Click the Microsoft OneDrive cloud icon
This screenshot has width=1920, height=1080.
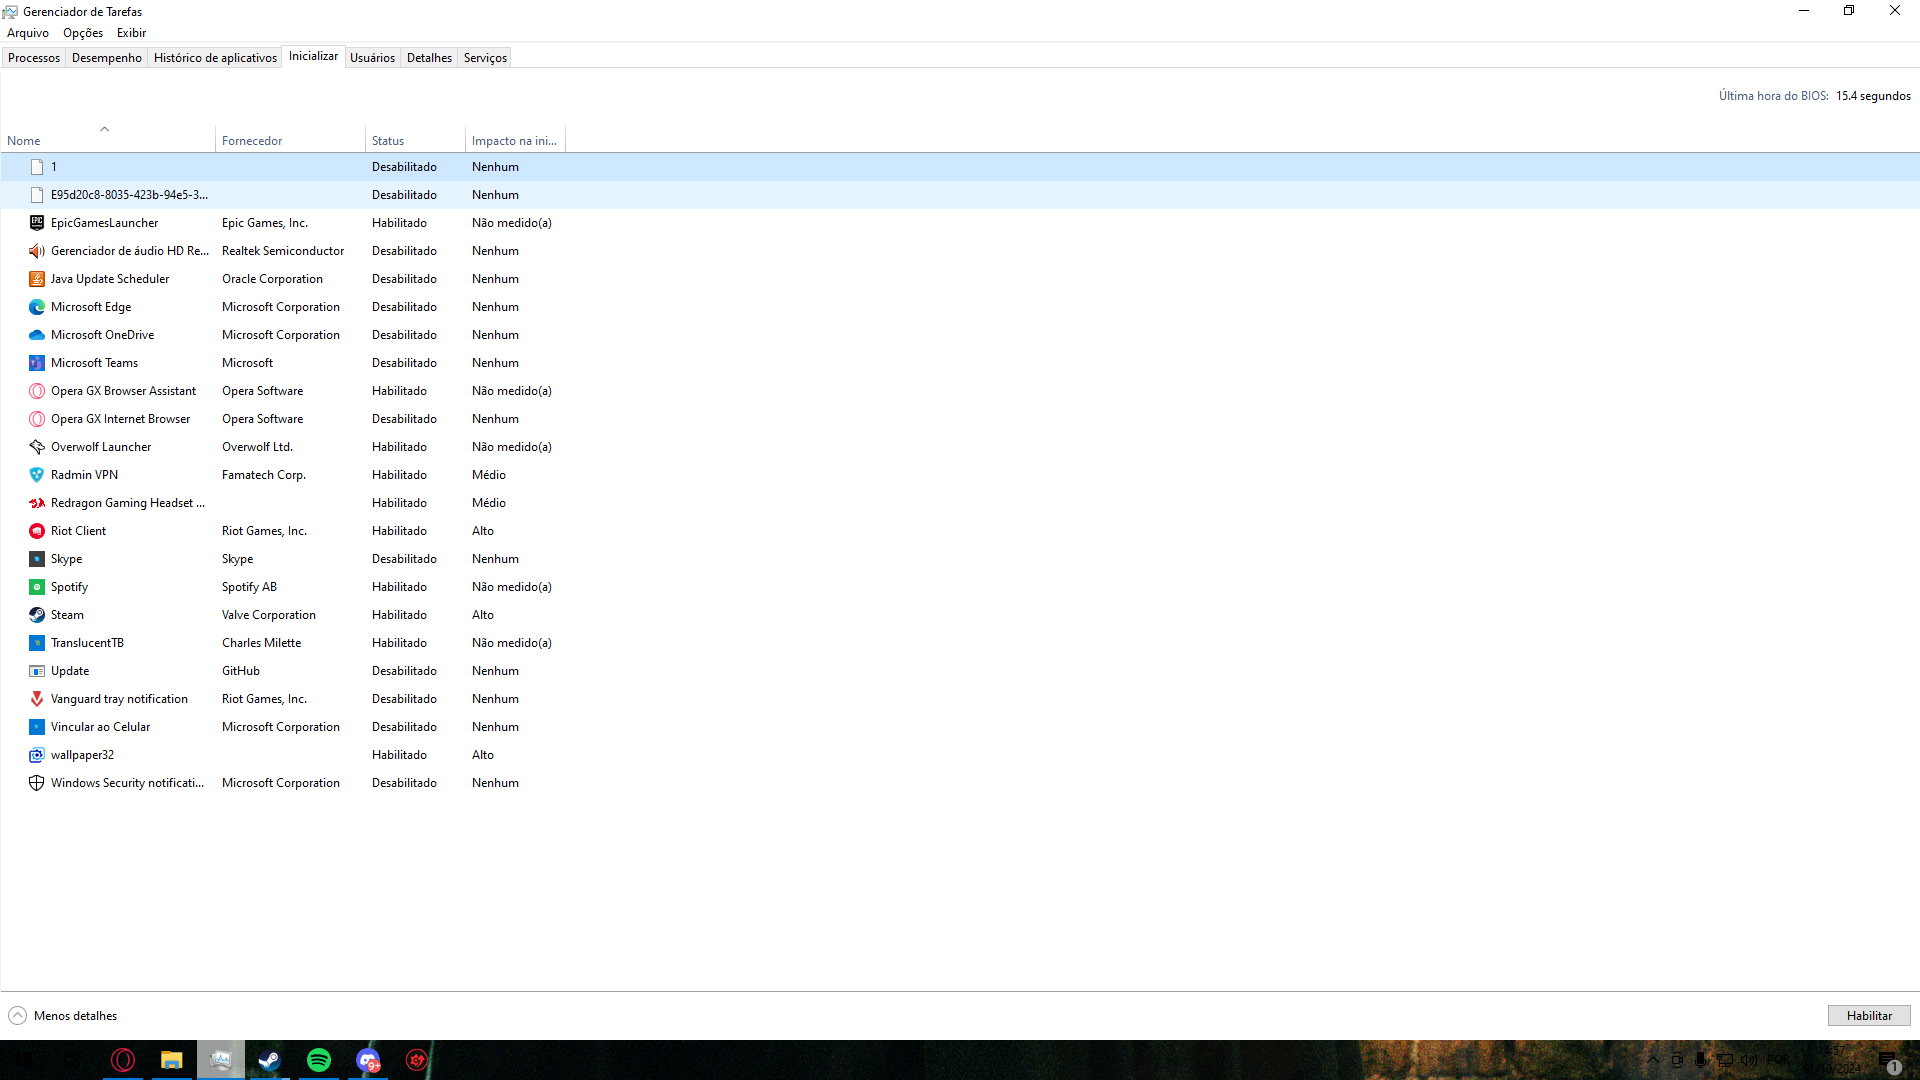click(37, 335)
